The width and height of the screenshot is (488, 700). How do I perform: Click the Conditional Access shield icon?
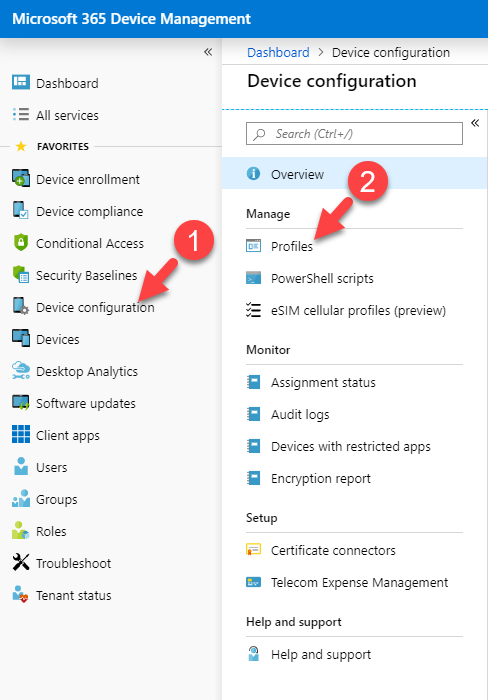click(x=21, y=242)
